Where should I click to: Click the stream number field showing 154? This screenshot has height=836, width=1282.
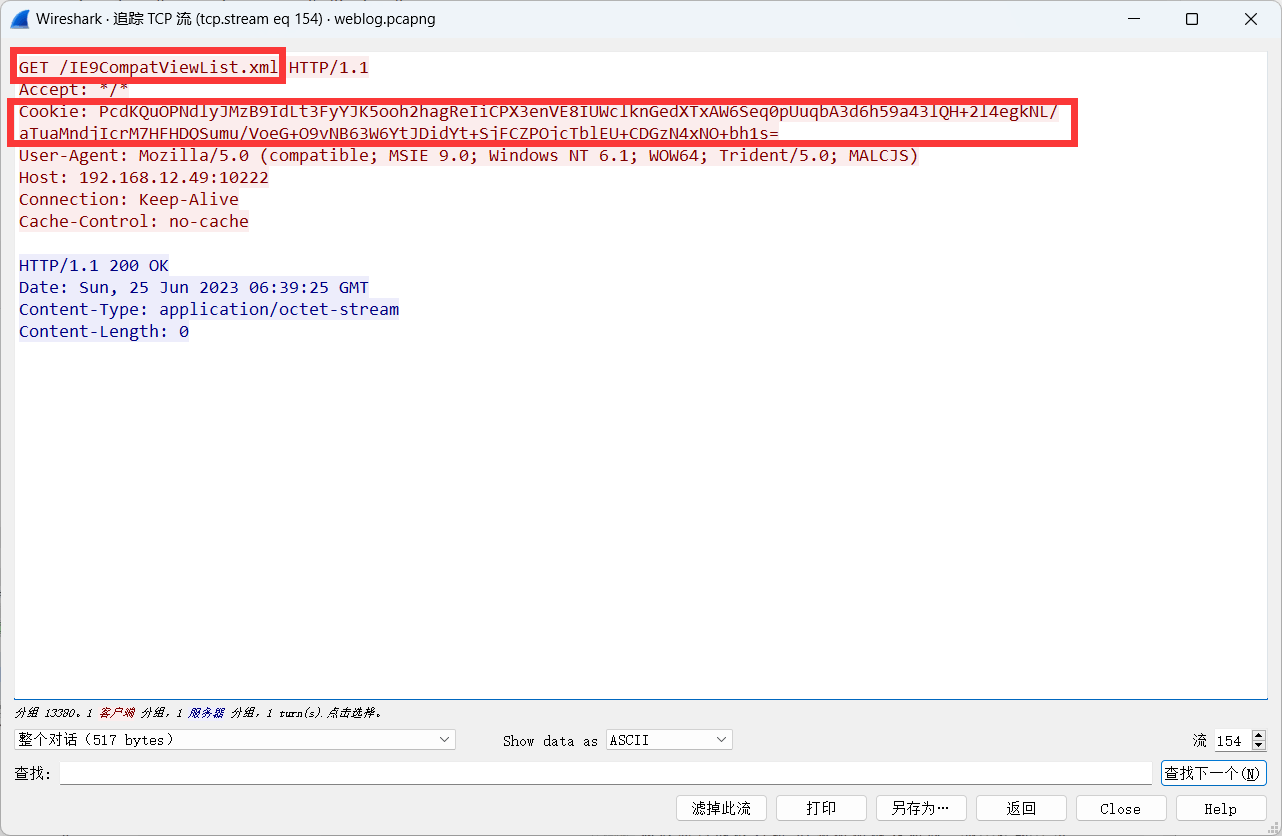click(1230, 741)
